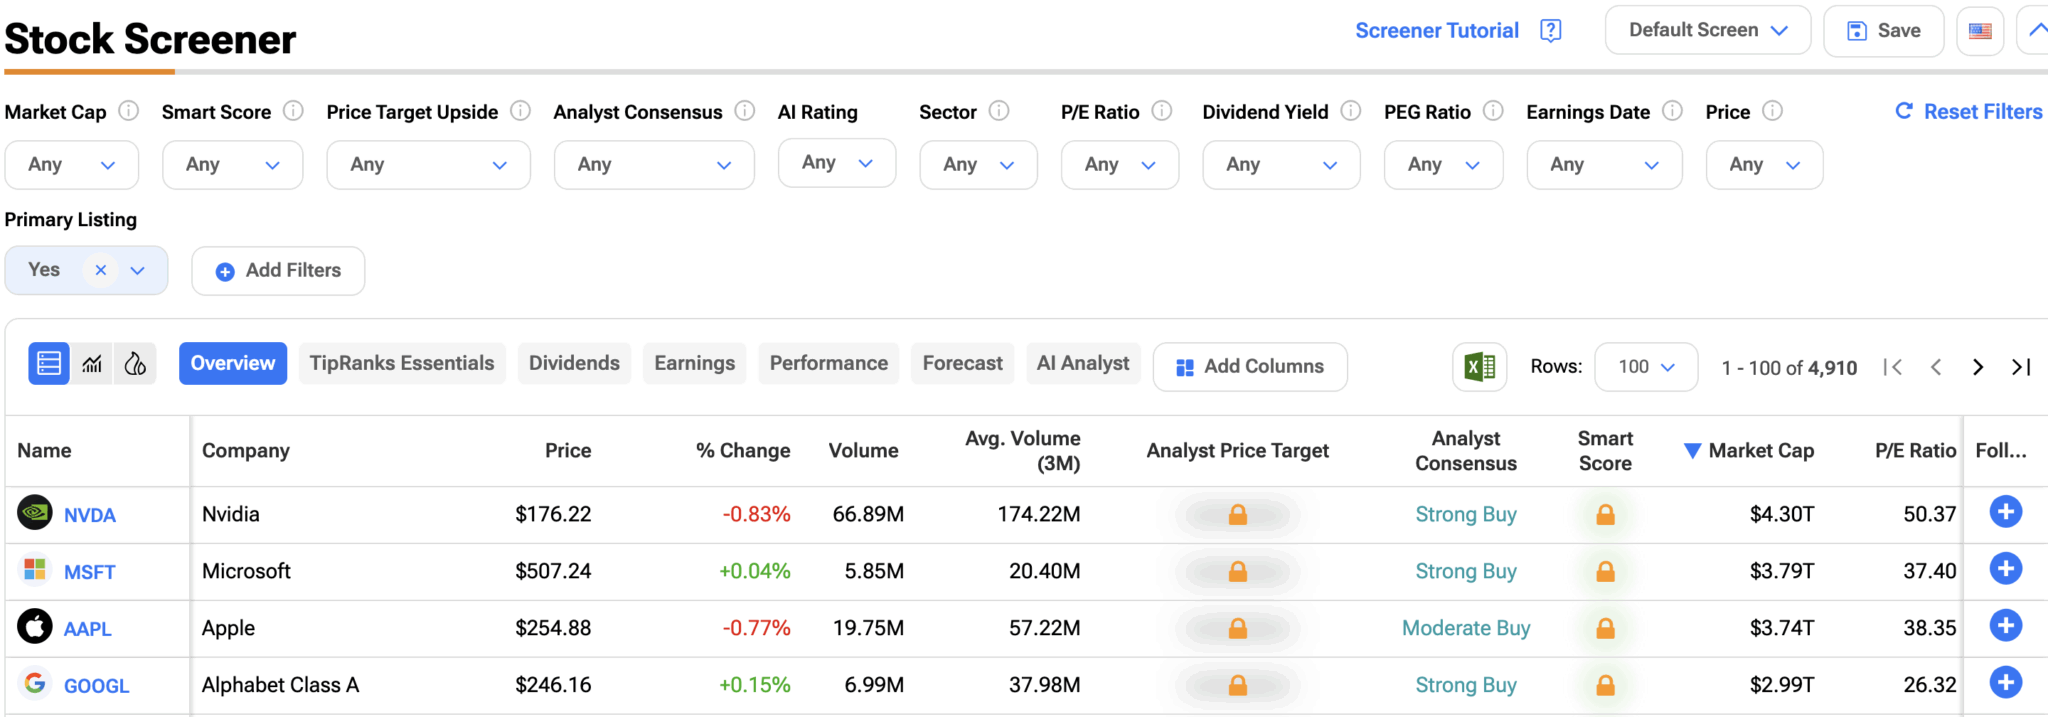Clear the Primary Listing Yes filter
The height and width of the screenshot is (717, 2048).
(x=100, y=270)
